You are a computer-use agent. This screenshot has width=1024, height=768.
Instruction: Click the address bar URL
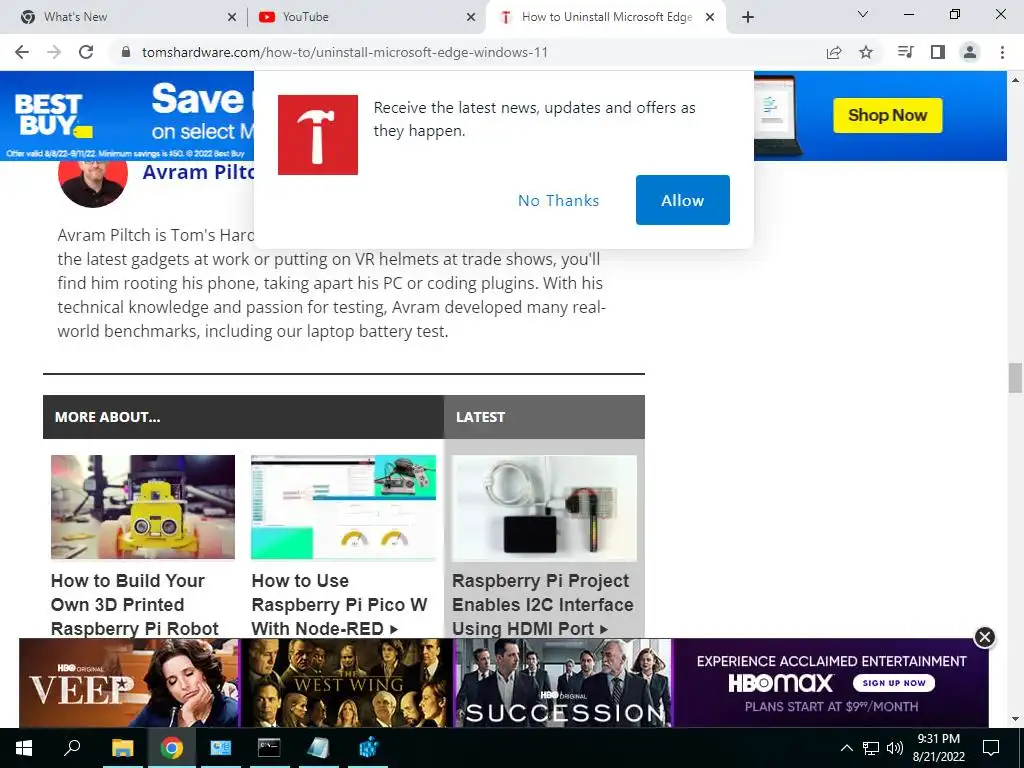(345, 52)
